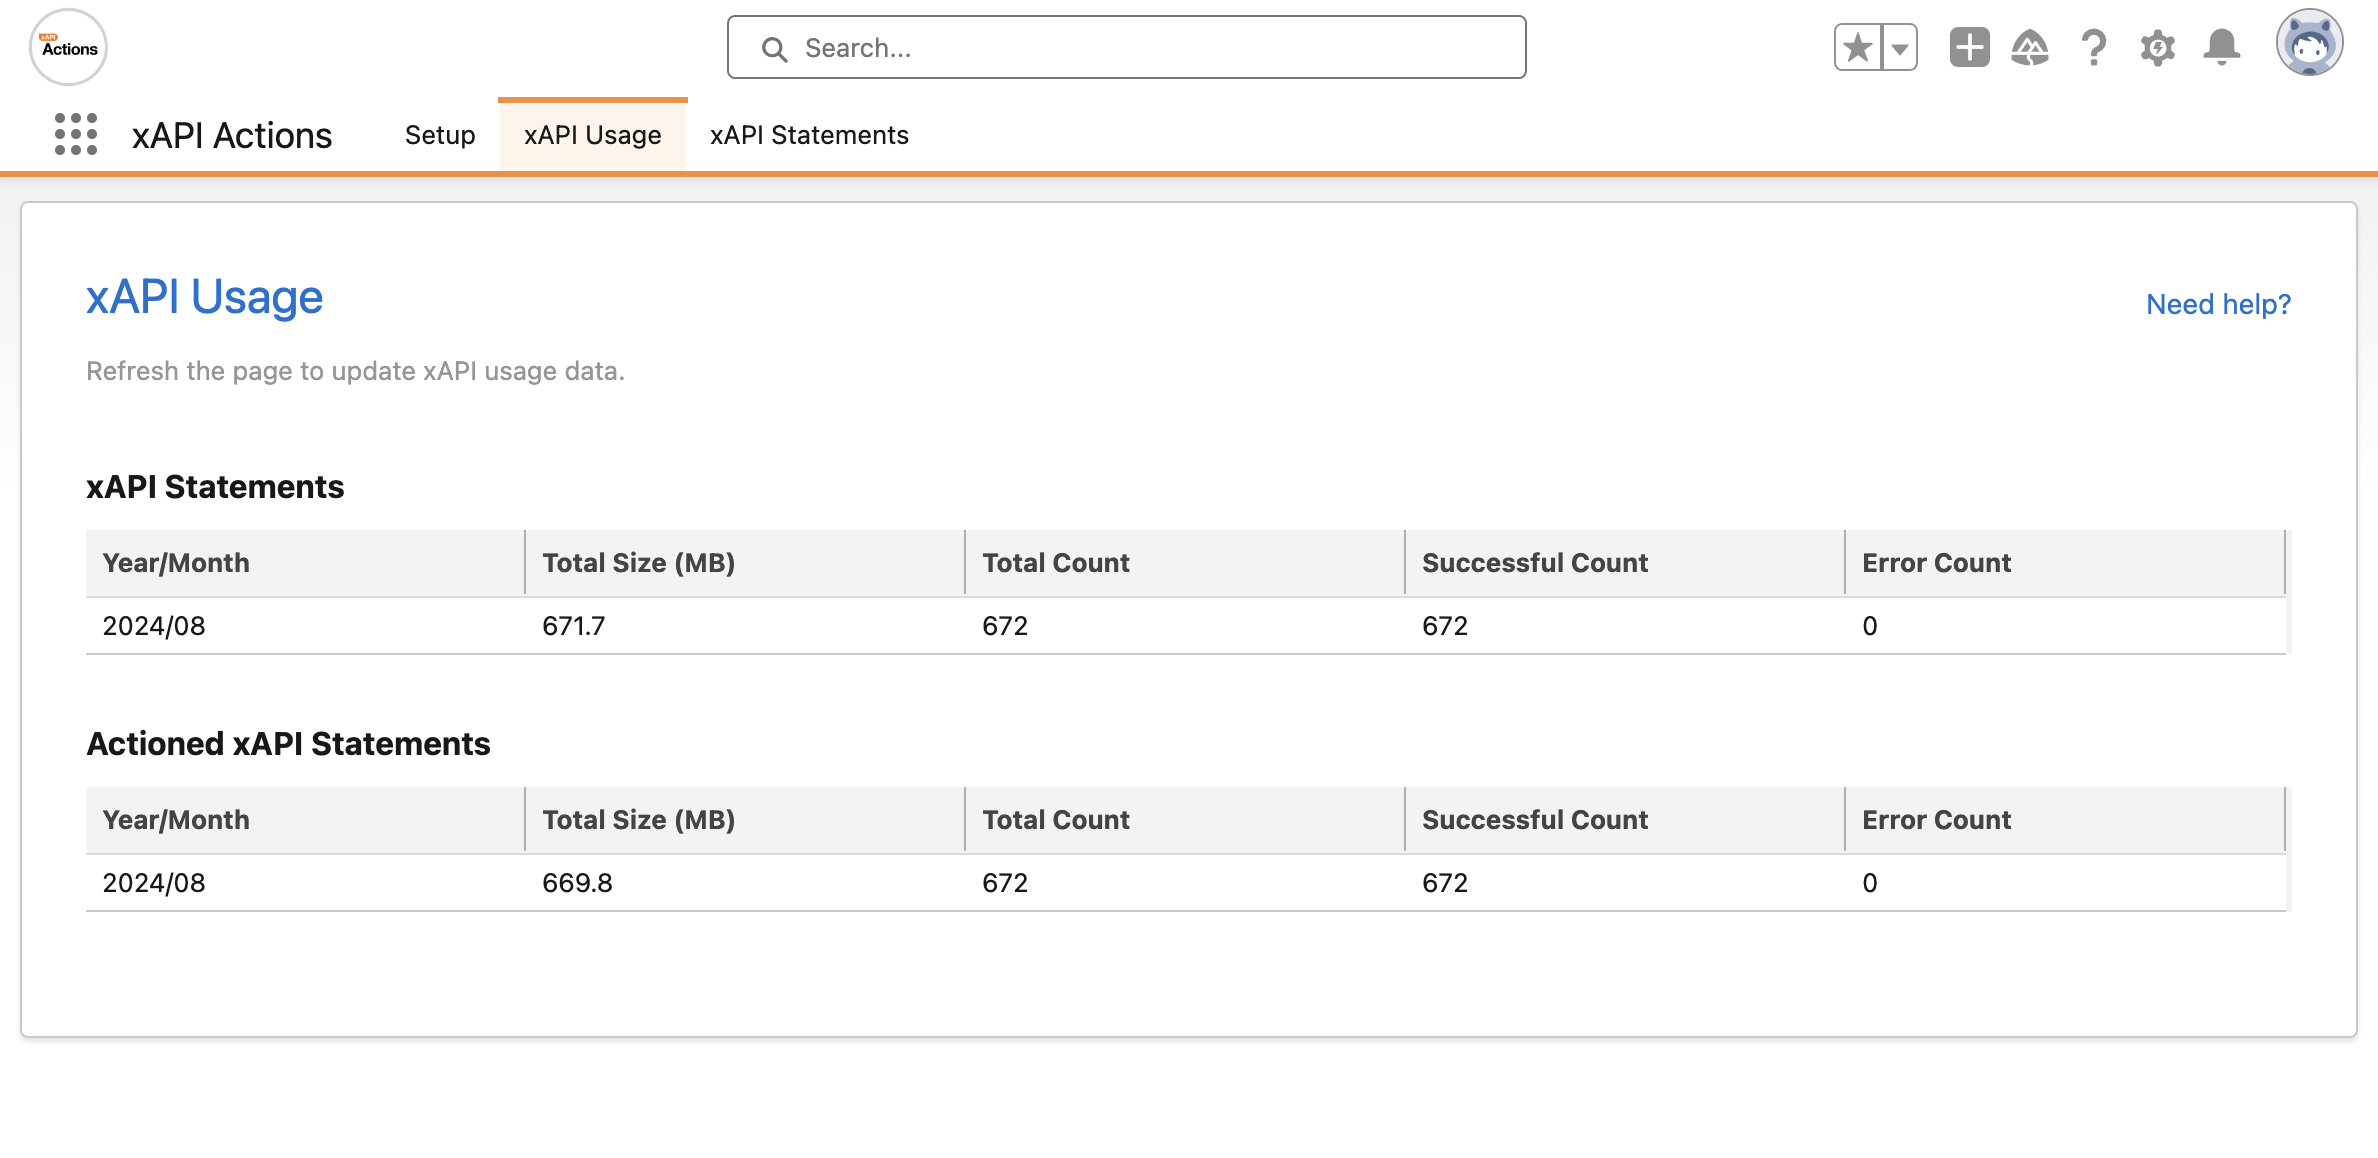Click Total Size (MB) header in Actioned table
The width and height of the screenshot is (2378, 1158).
(x=638, y=820)
